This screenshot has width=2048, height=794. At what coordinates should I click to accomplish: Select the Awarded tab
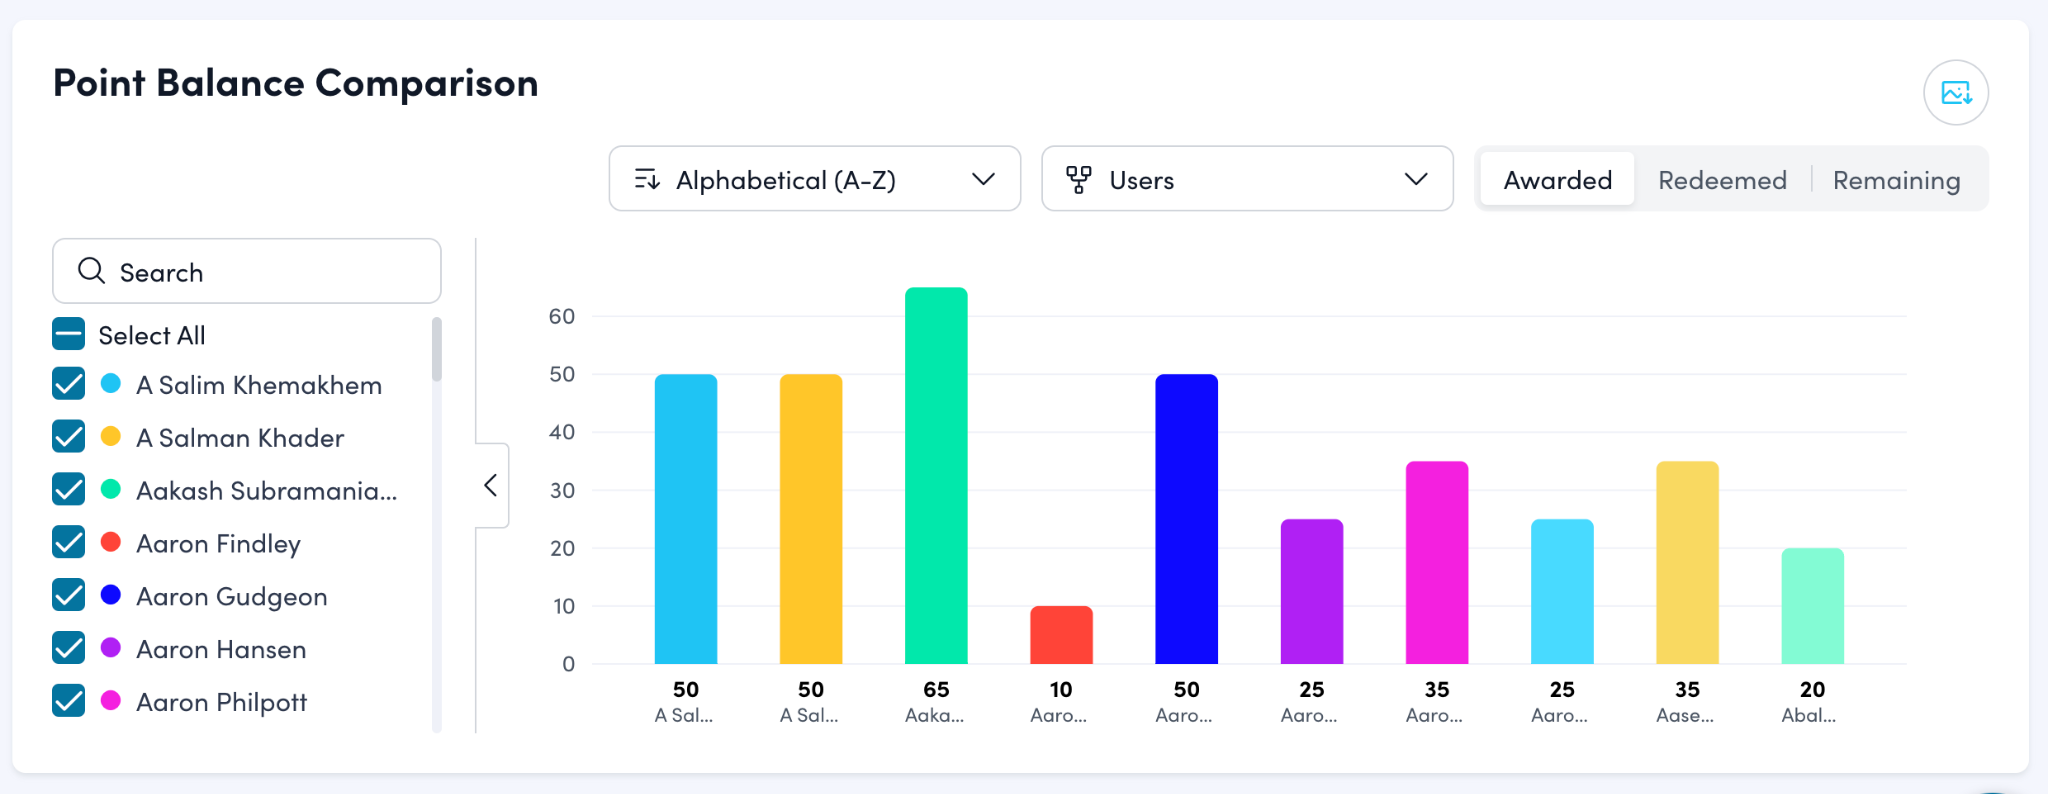point(1557,180)
